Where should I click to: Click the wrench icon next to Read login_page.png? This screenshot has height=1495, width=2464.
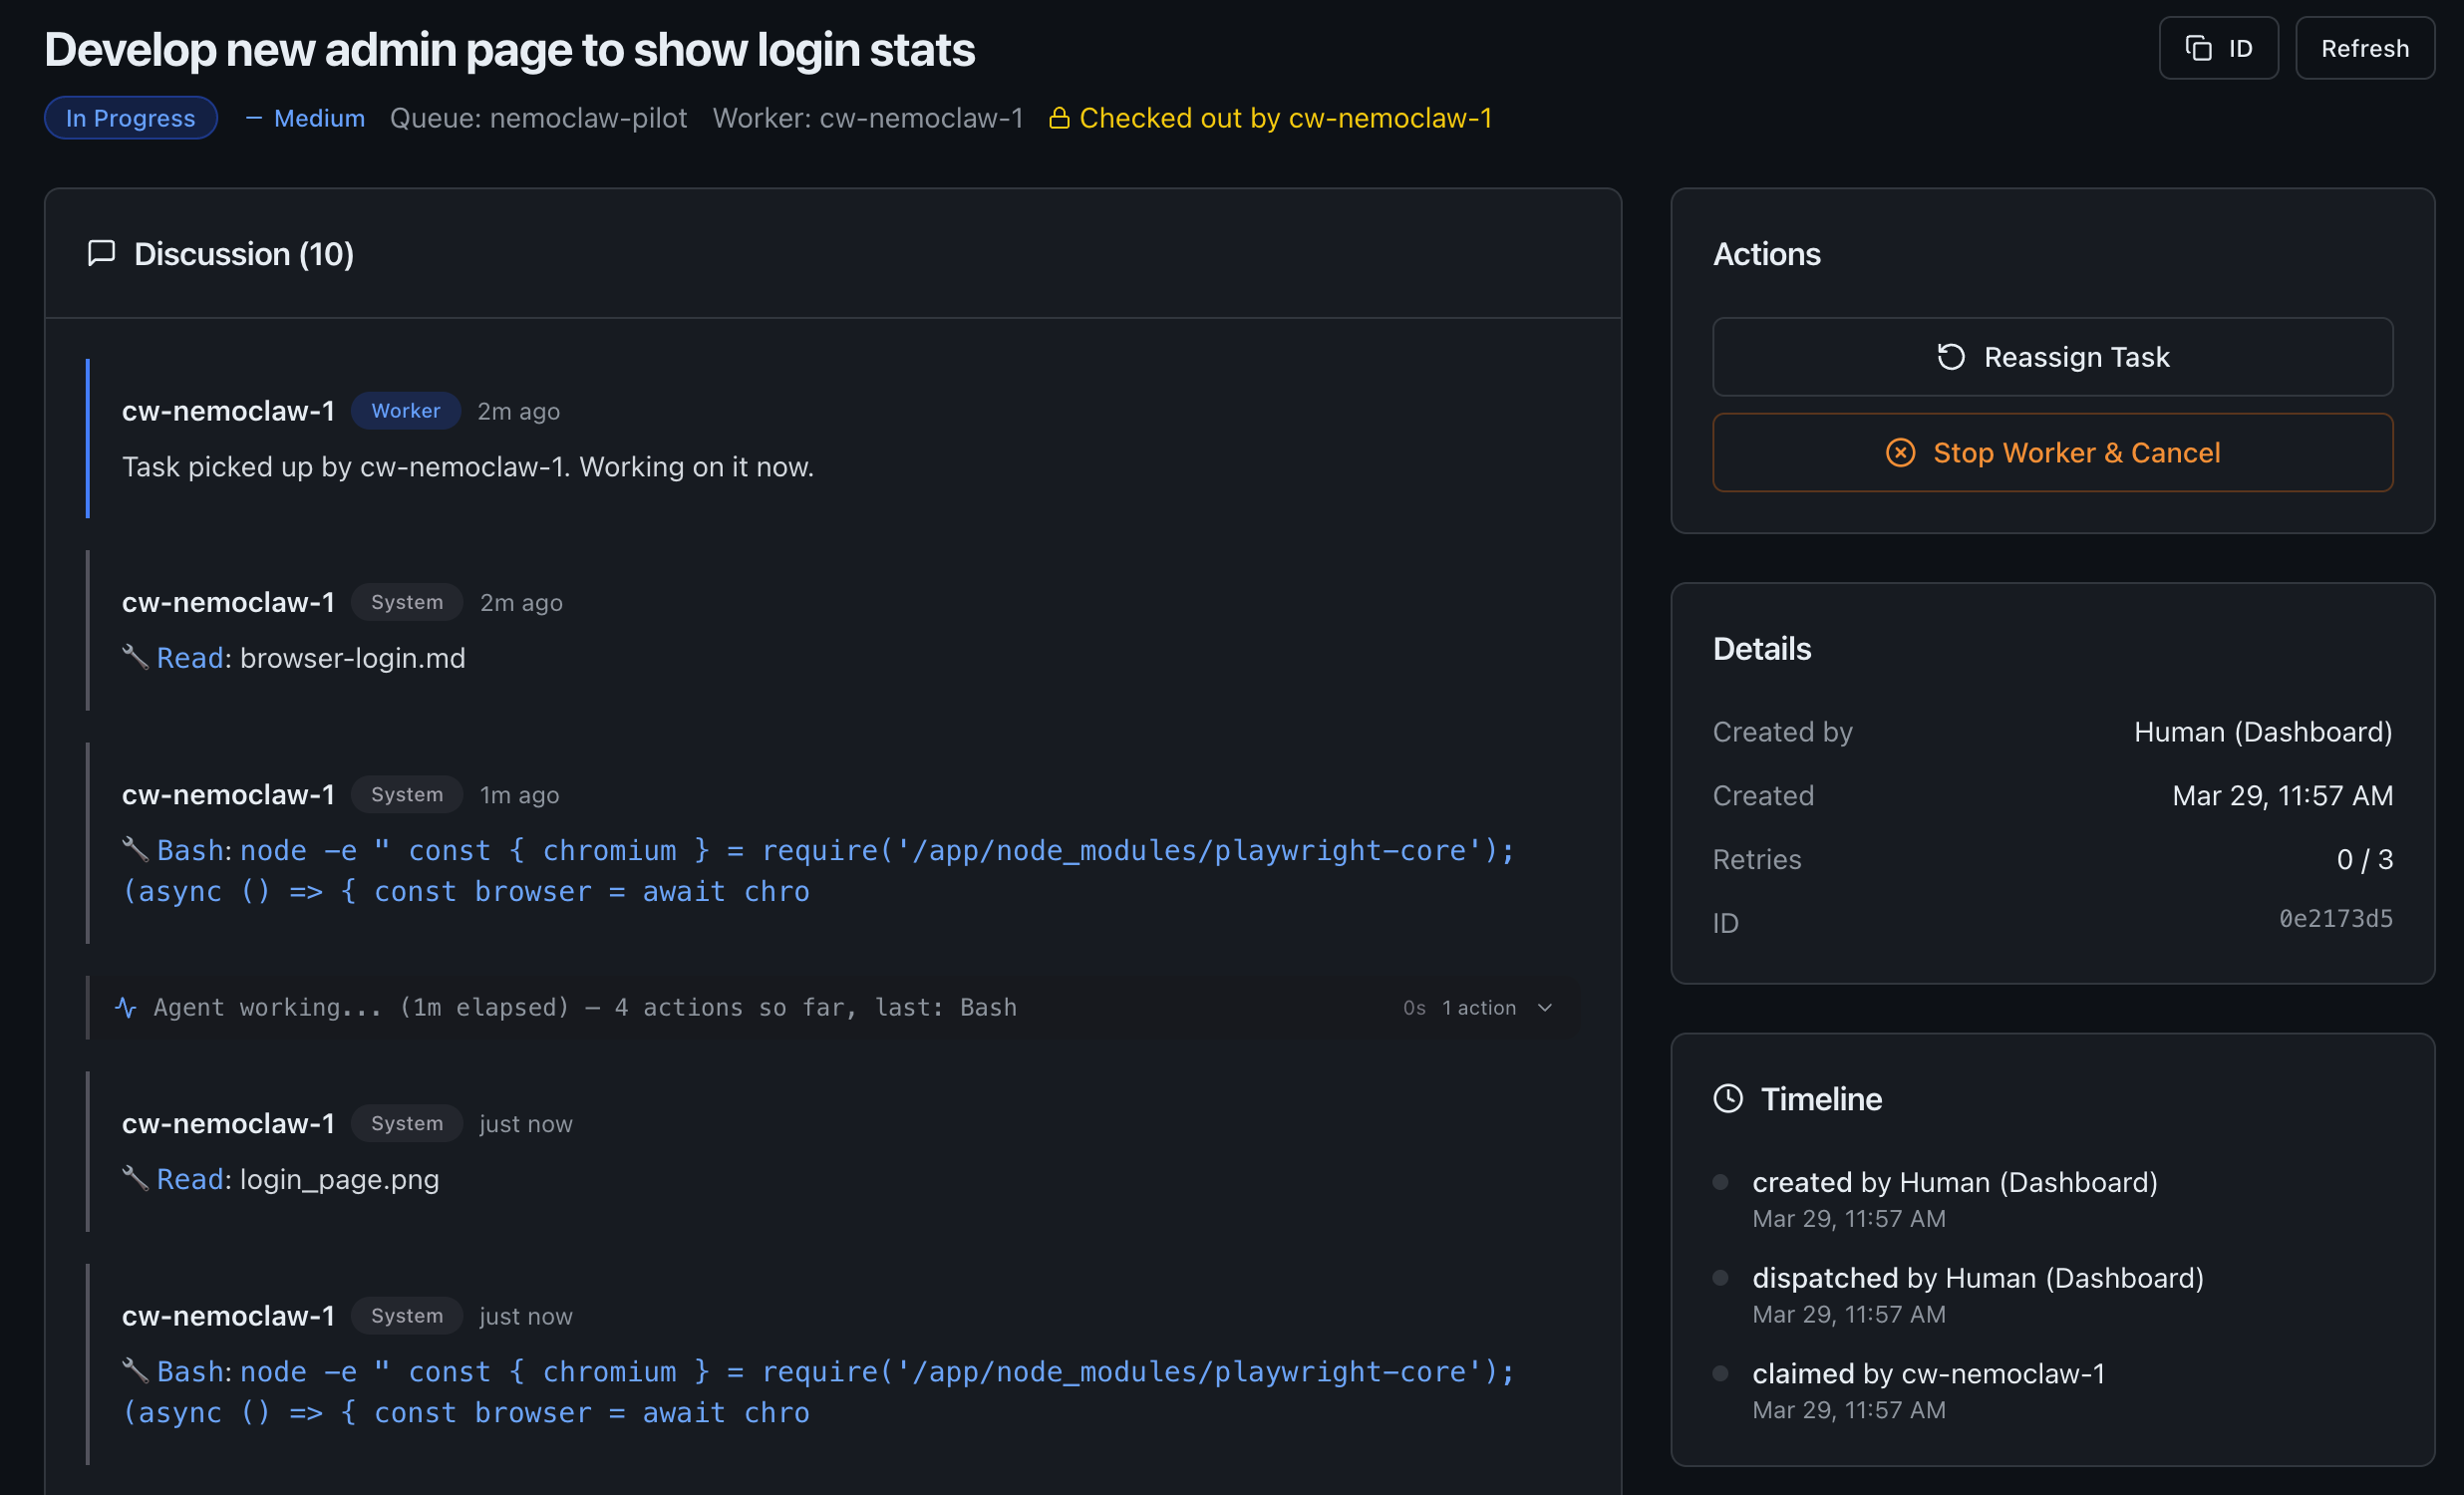point(136,1178)
